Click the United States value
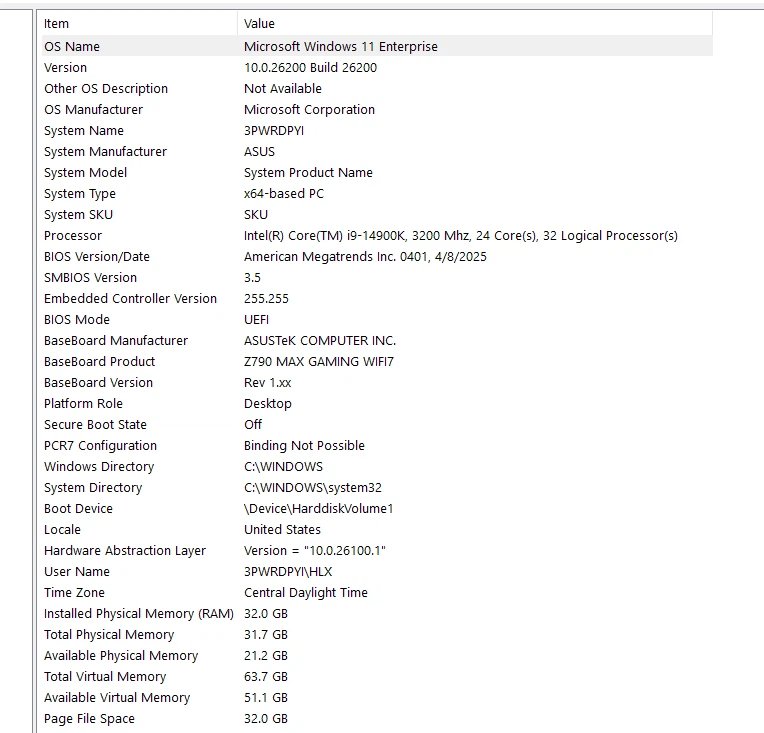Screen dimensions: 764x733 [282, 529]
